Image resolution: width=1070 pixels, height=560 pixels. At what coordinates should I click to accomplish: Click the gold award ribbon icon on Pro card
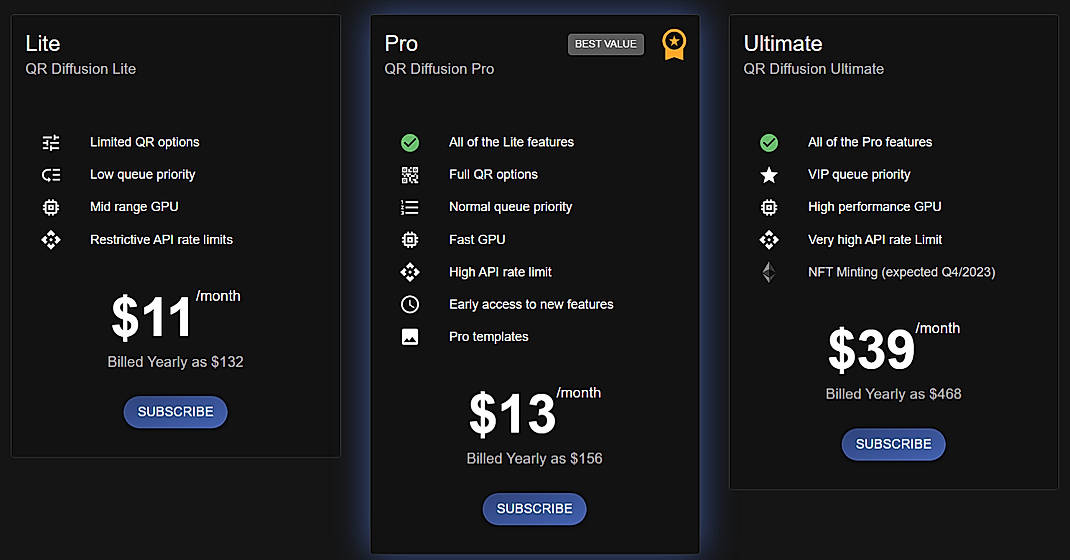tap(674, 44)
